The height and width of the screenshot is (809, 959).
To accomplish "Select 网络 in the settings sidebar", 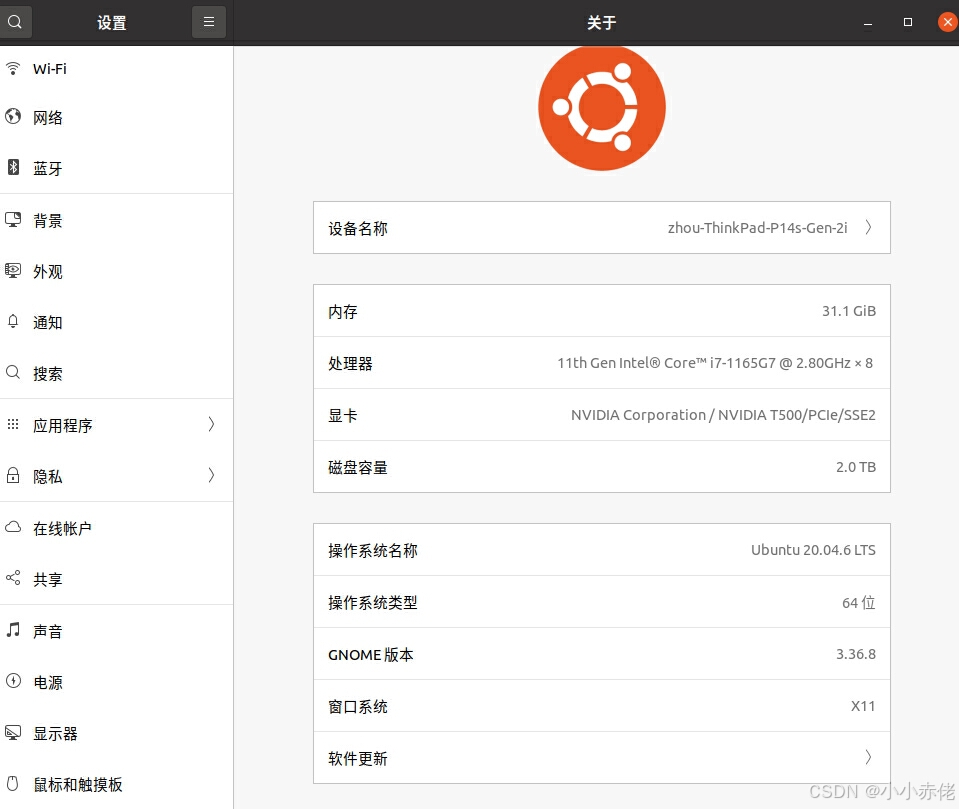I will [116, 117].
